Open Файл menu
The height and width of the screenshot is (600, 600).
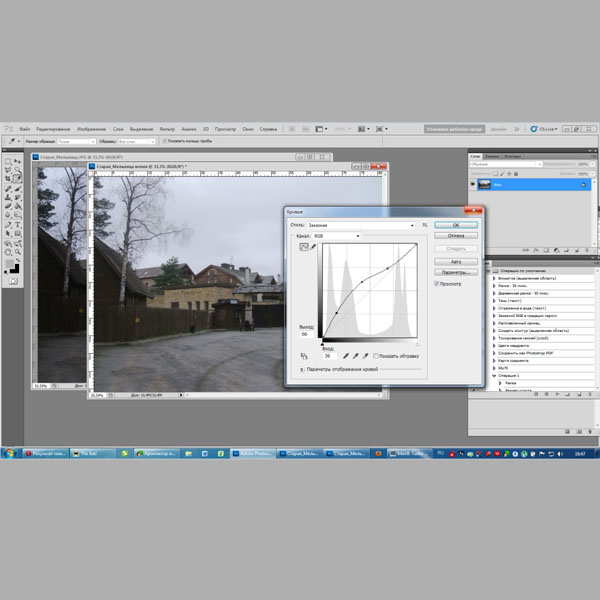24,129
